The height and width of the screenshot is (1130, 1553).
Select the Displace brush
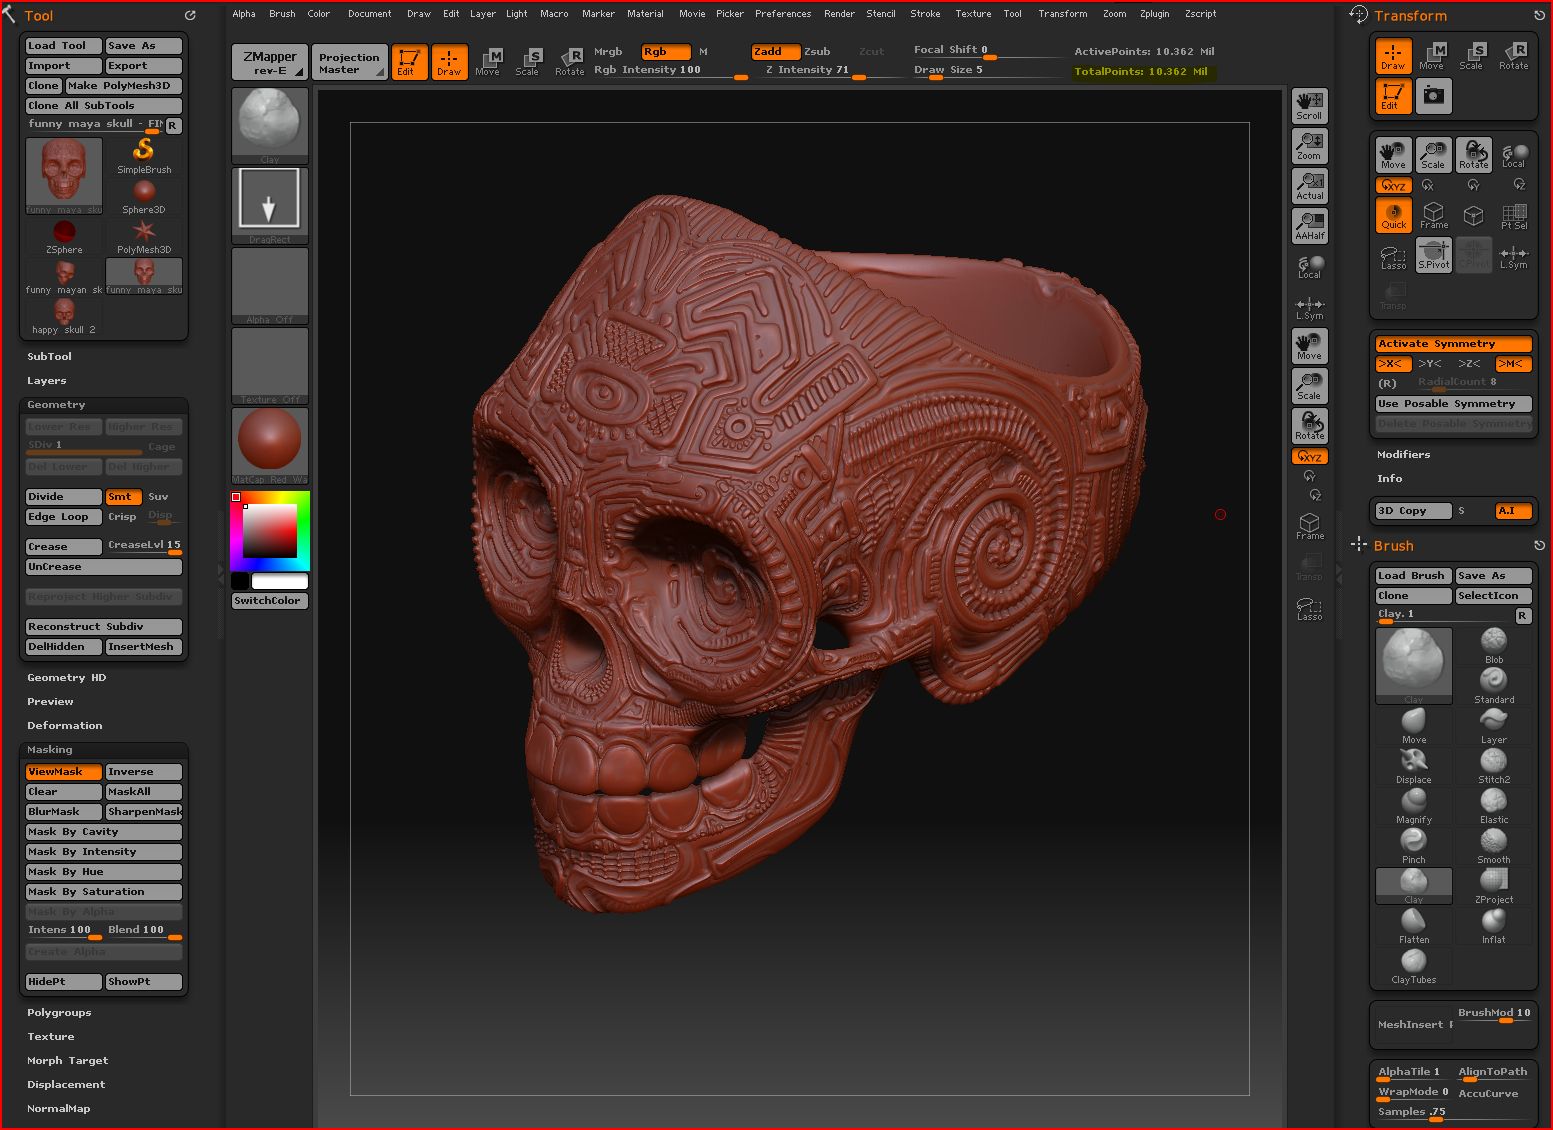pyautogui.click(x=1414, y=765)
